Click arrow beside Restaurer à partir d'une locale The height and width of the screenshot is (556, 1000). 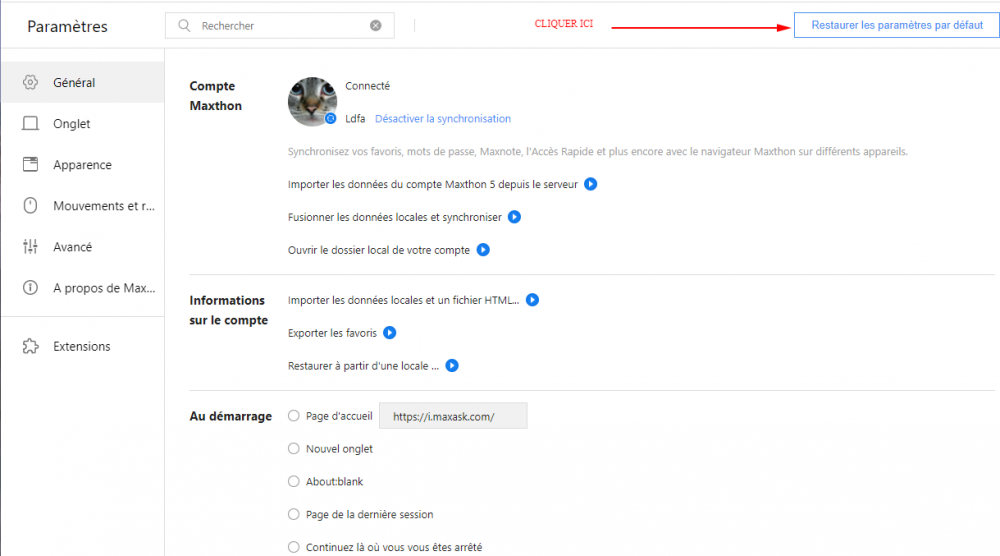click(x=452, y=366)
